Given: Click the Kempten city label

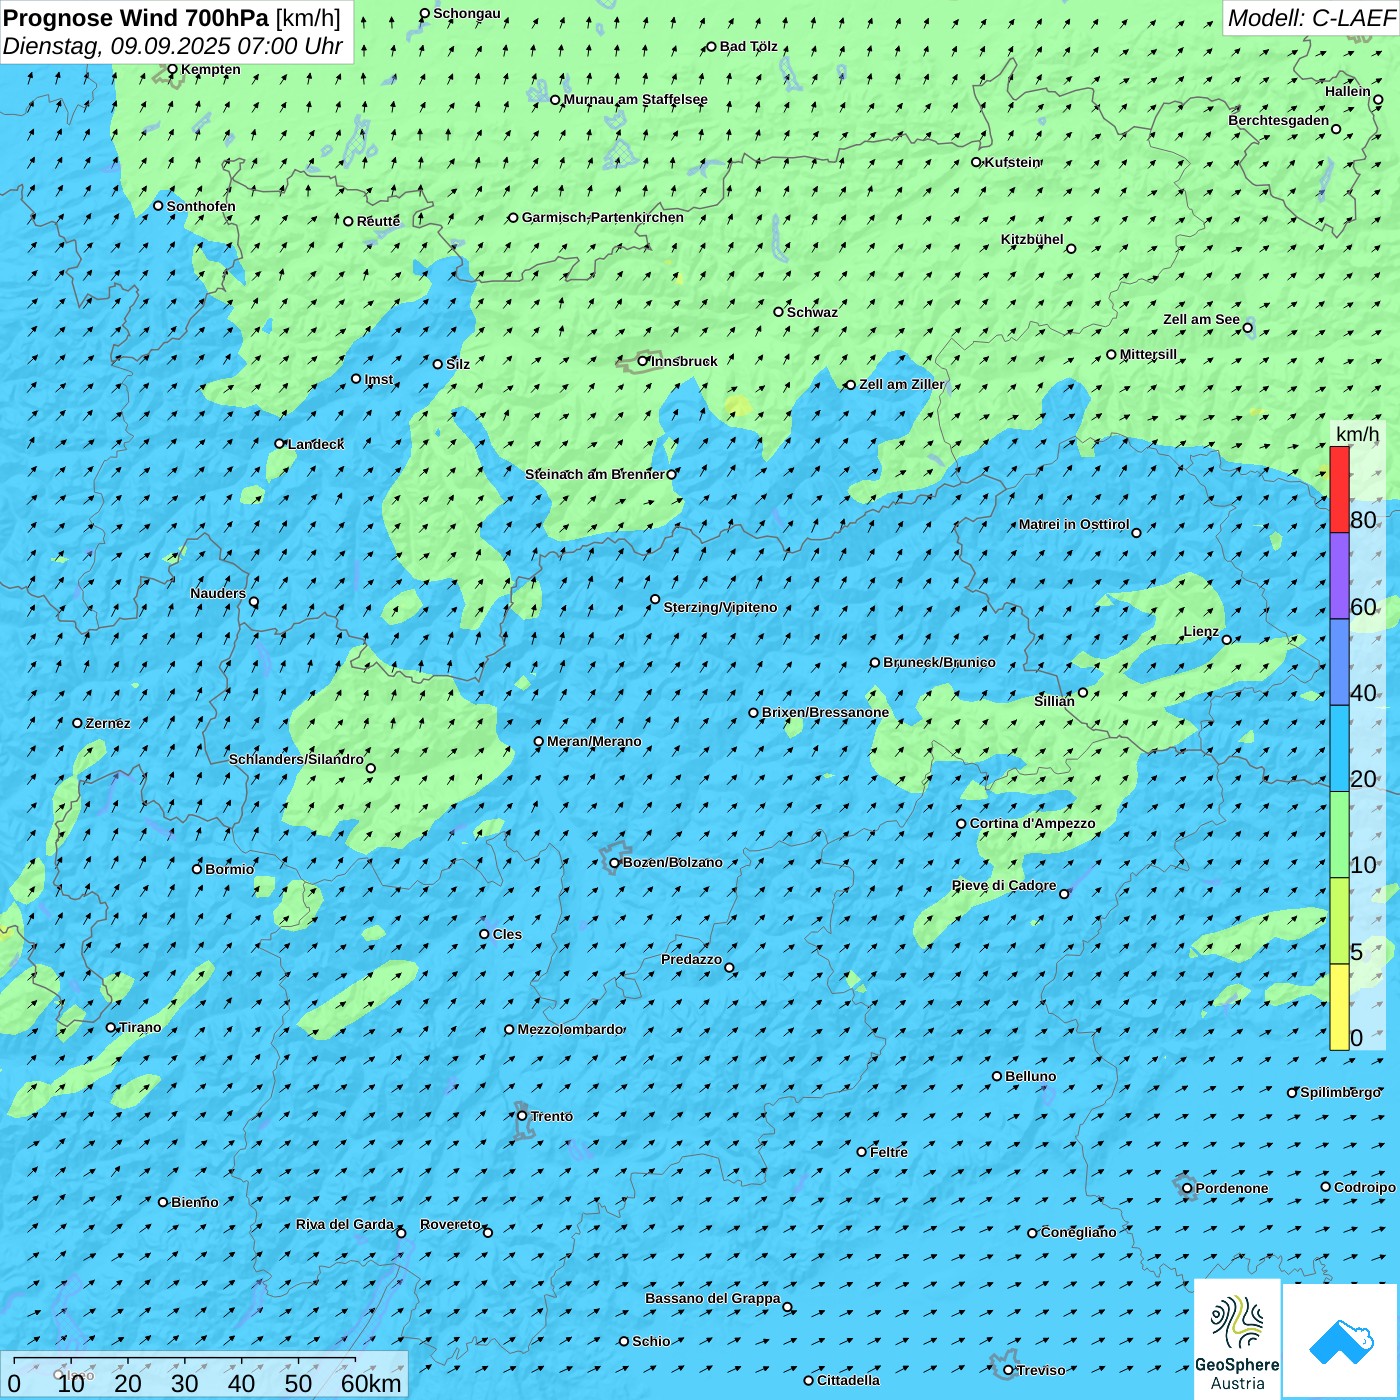Looking at the screenshot, I should click(210, 69).
